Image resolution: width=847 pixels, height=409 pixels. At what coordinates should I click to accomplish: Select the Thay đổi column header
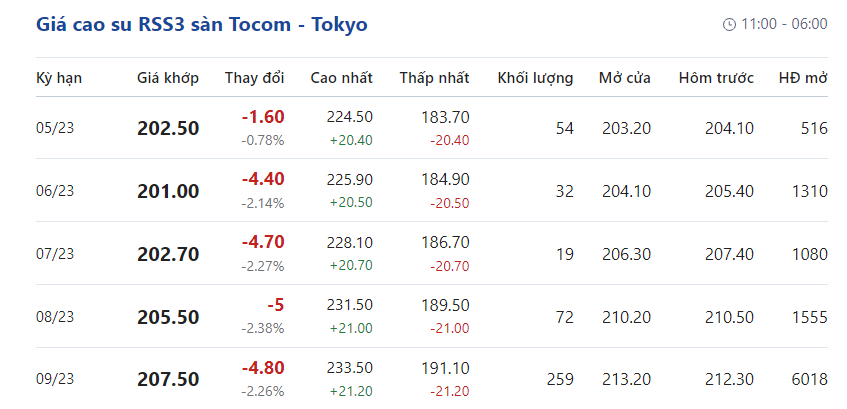tap(254, 78)
